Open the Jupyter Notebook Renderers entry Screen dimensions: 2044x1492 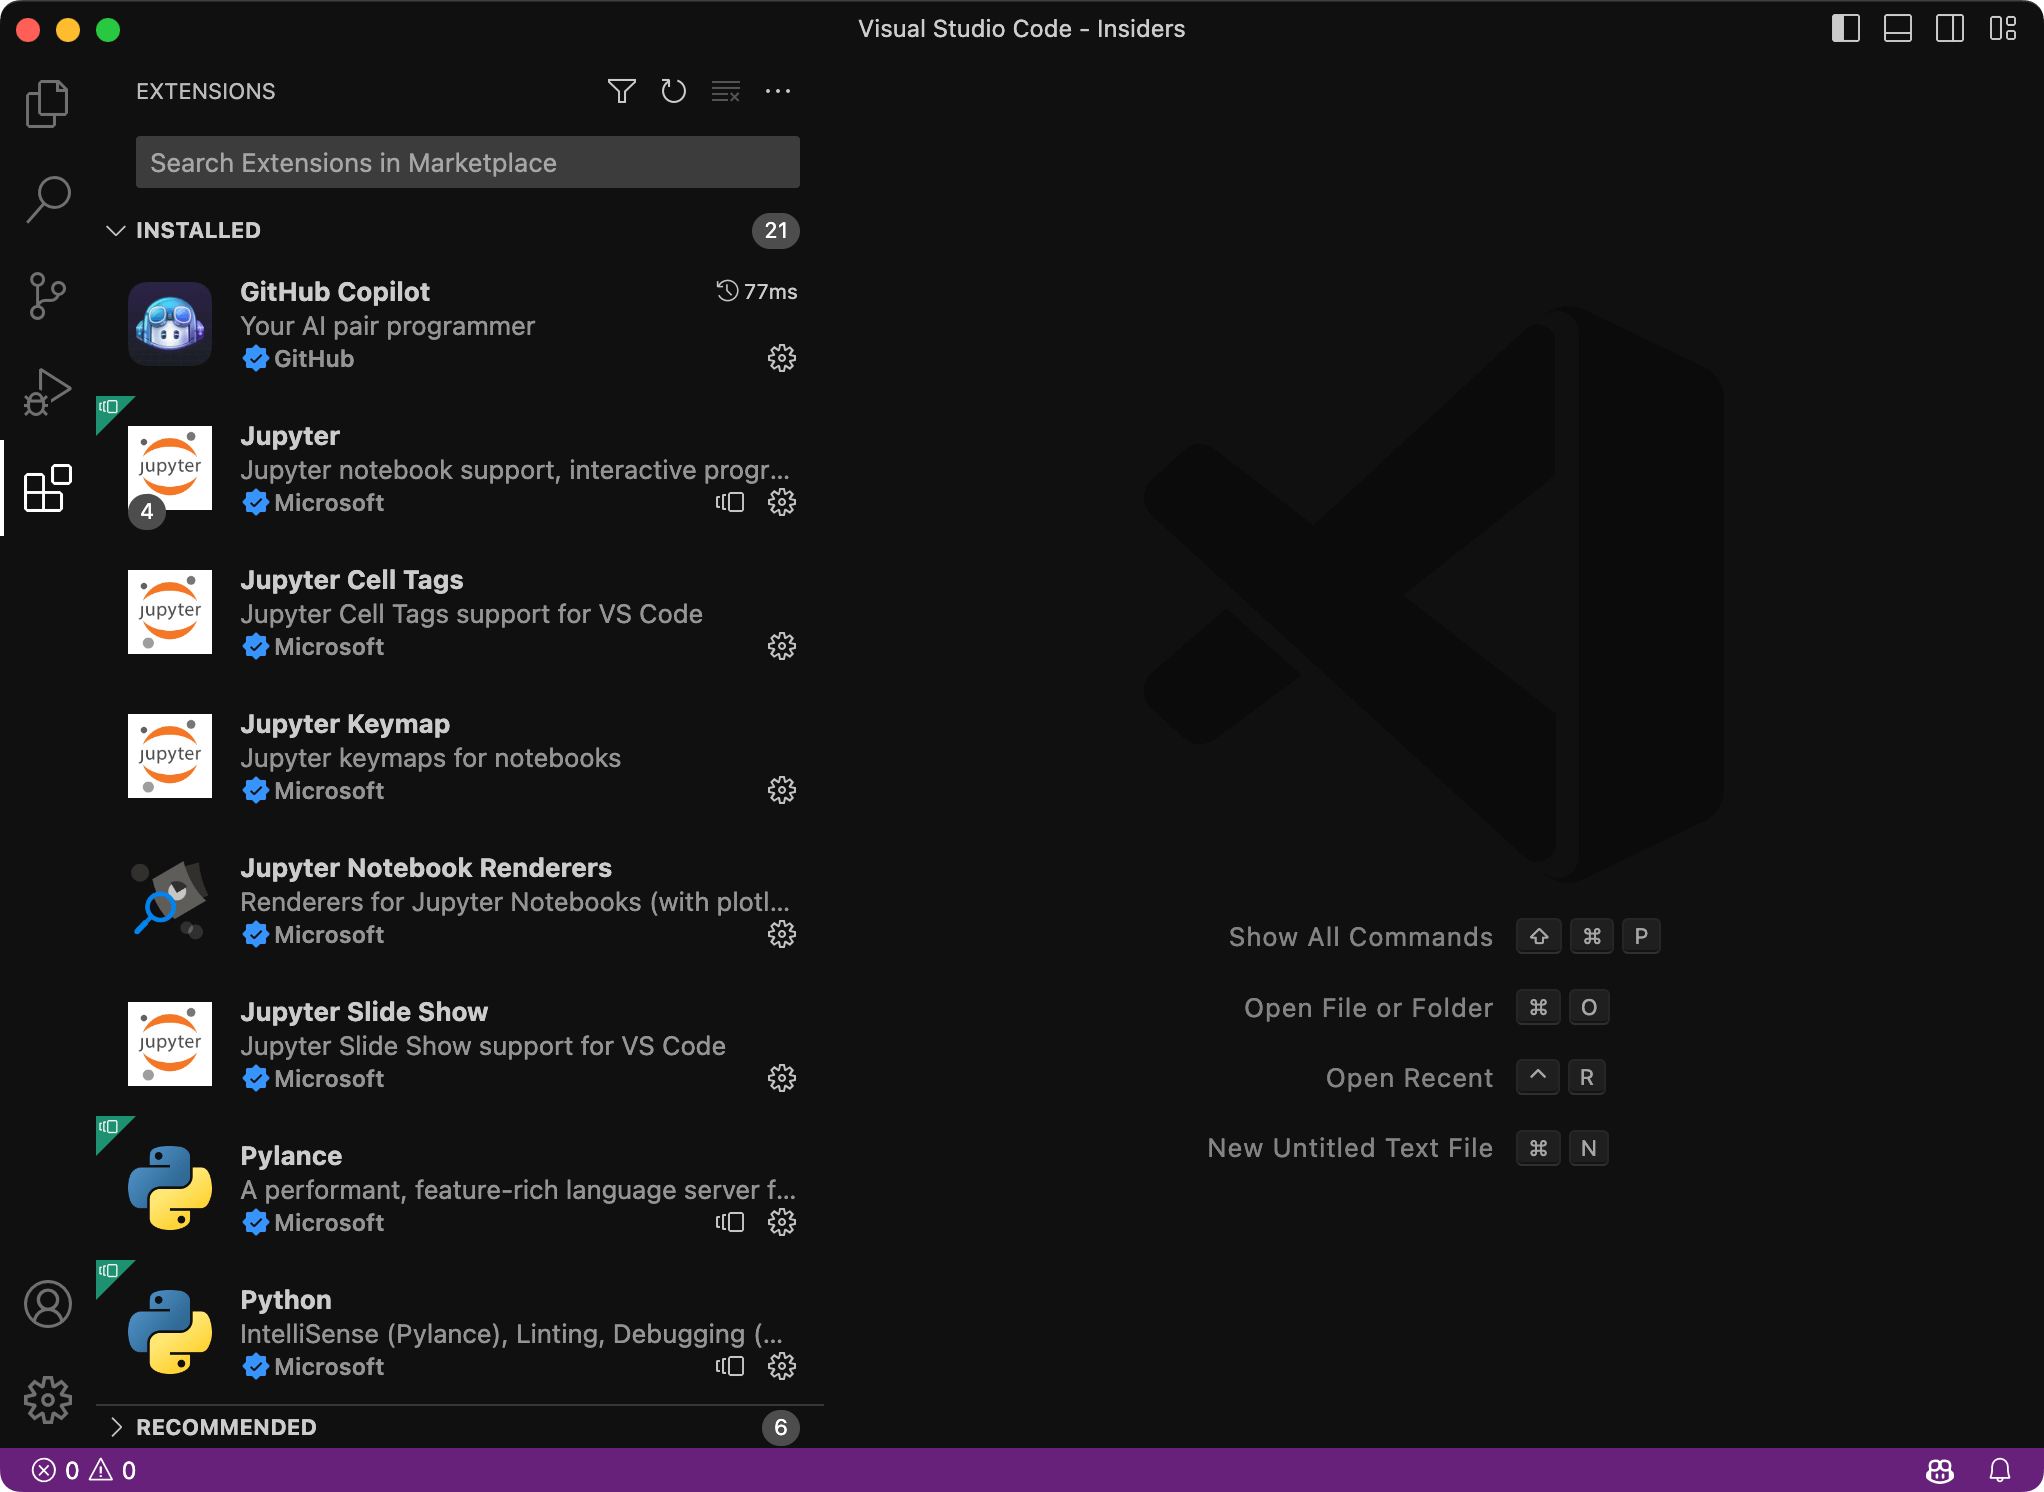460,900
